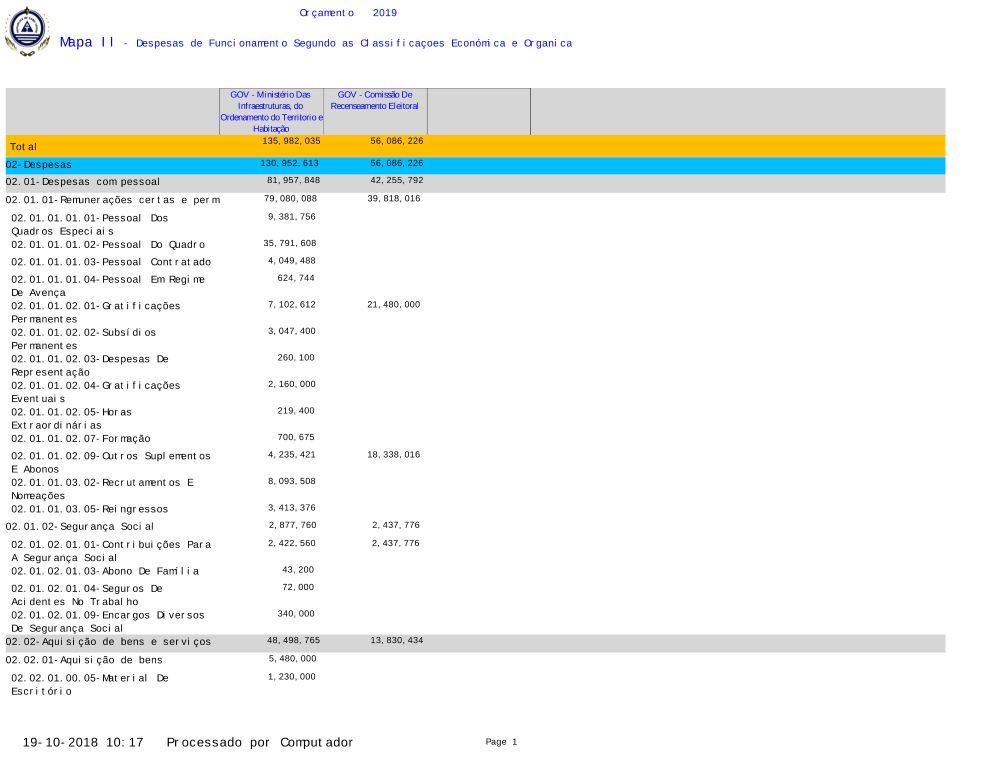Click the 19-10-2018 10:17 timestamp in footer

pos(83,743)
